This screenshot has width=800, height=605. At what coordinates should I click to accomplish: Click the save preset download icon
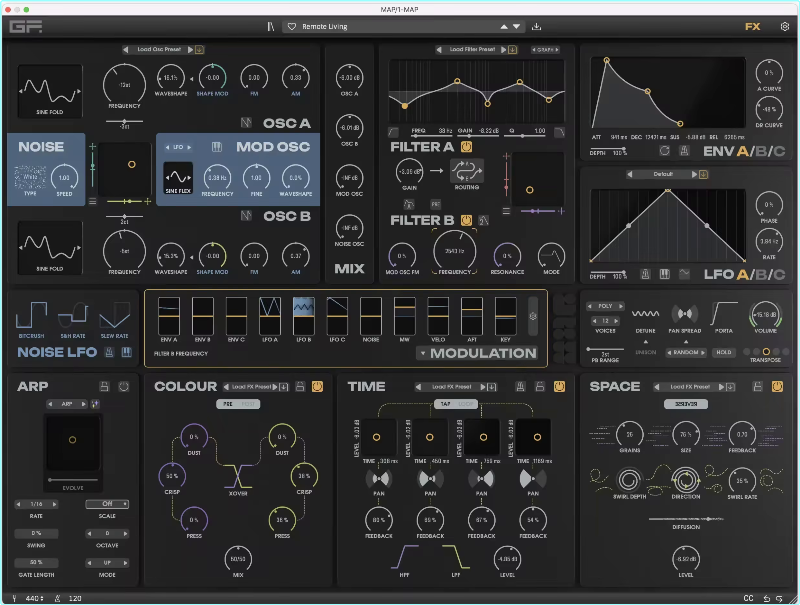537,27
